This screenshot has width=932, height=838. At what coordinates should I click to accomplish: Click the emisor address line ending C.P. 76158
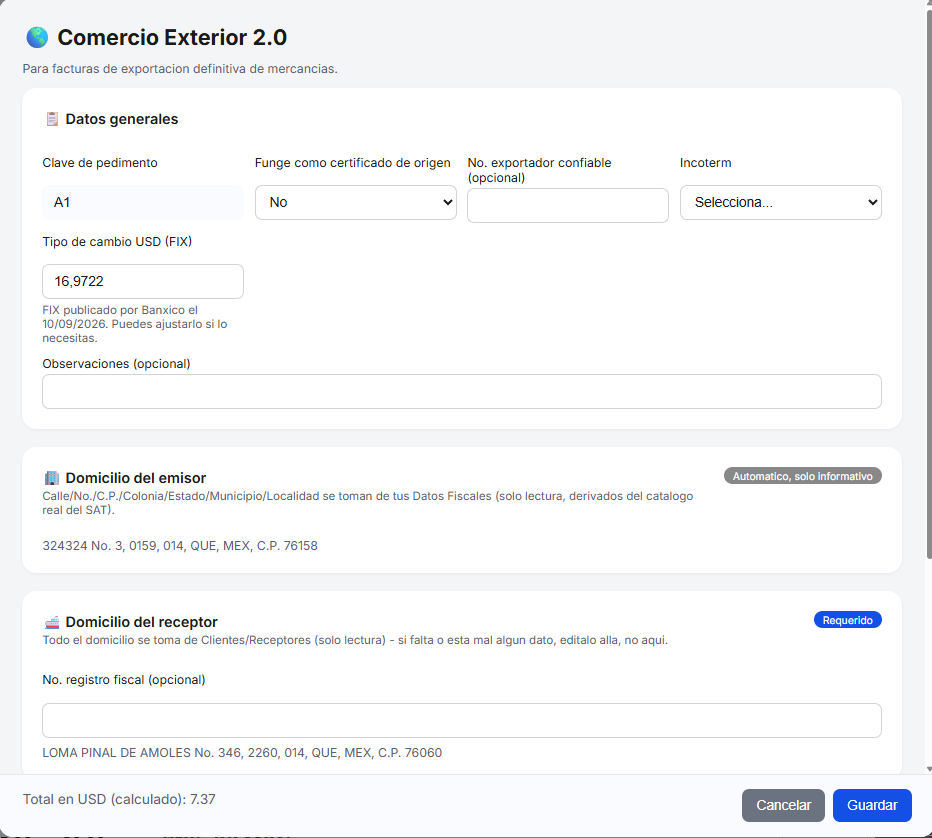(180, 546)
